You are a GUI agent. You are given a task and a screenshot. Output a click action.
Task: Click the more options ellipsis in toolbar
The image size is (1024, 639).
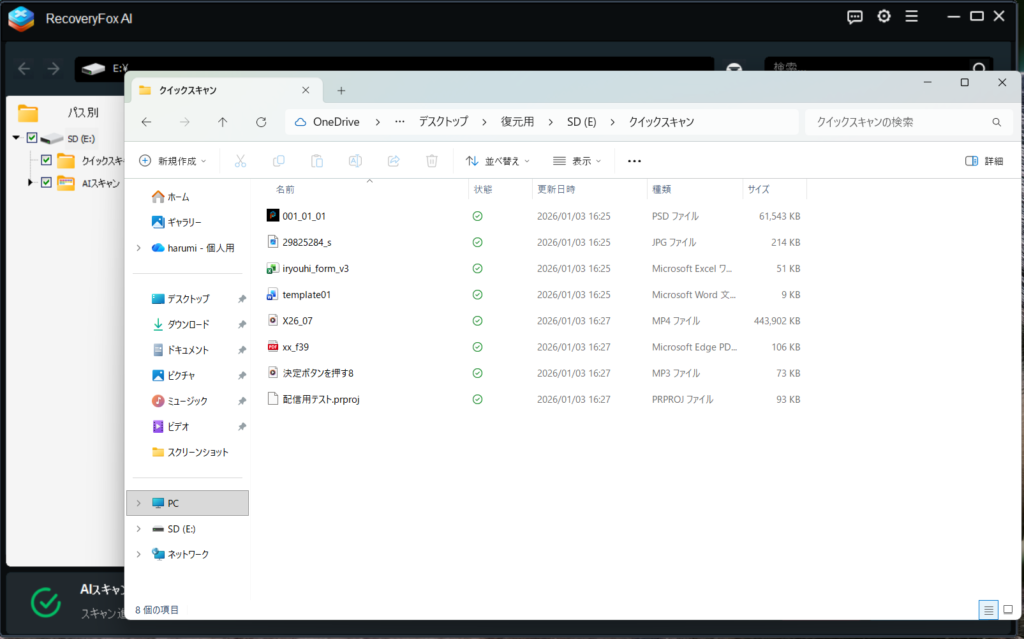(634, 160)
